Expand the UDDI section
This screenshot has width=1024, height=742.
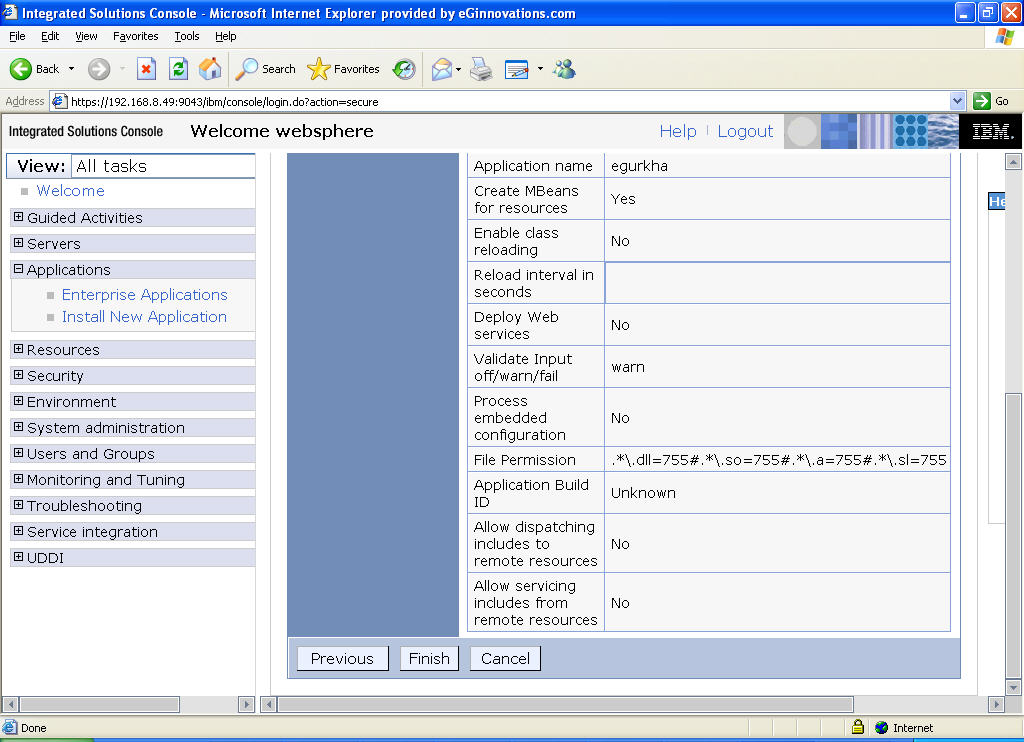pos(18,557)
